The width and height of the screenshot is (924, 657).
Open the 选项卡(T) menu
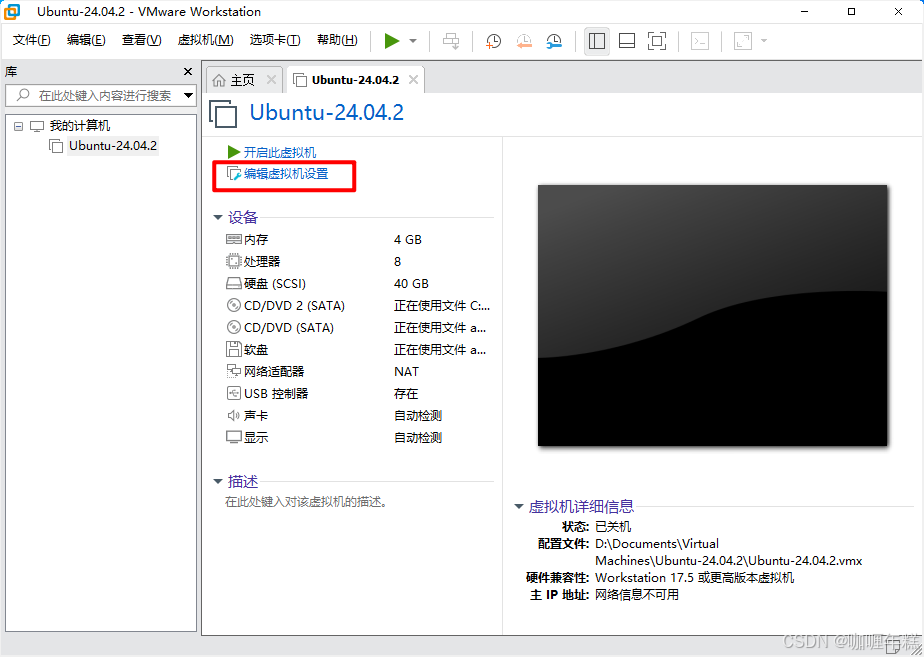pos(275,40)
